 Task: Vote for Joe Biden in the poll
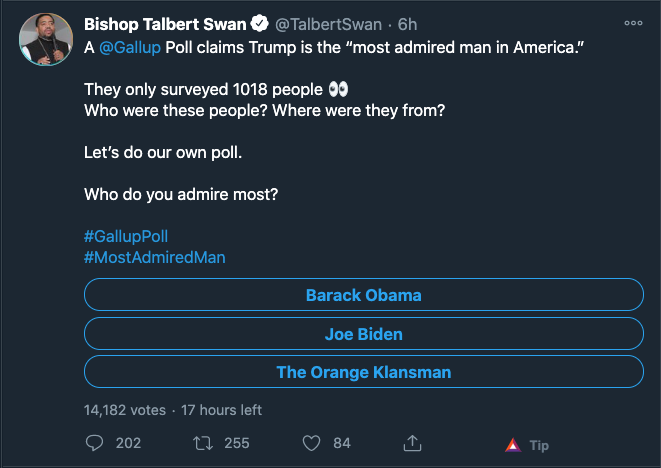pos(364,334)
